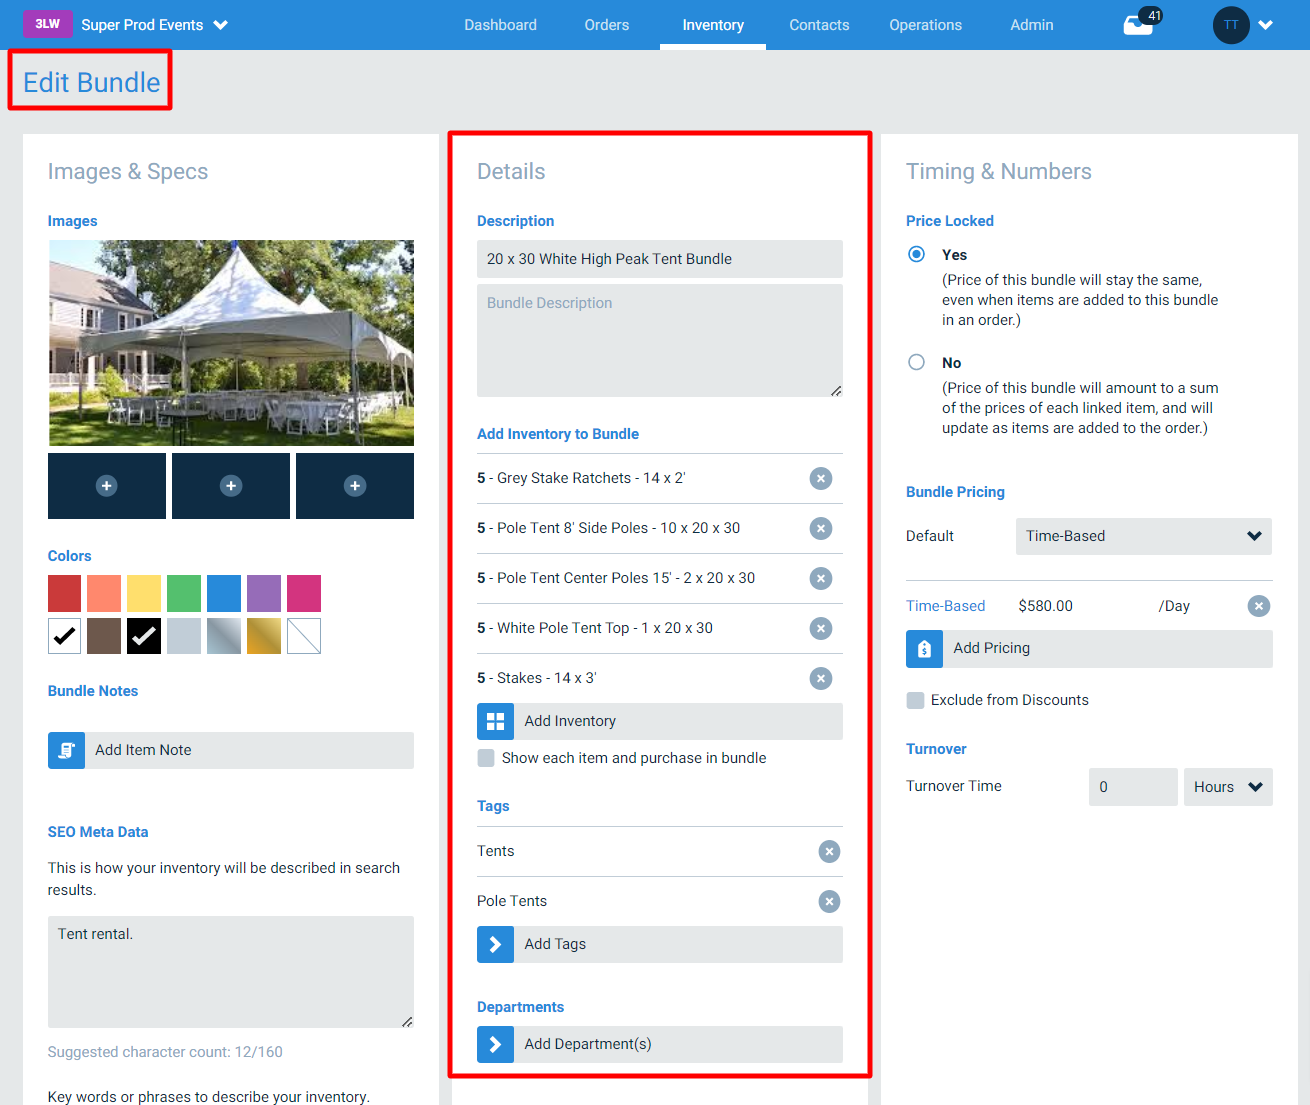Image resolution: width=1310 pixels, height=1105 pixels.
Task: Remove the Tents tag
Action: [829, 851]
